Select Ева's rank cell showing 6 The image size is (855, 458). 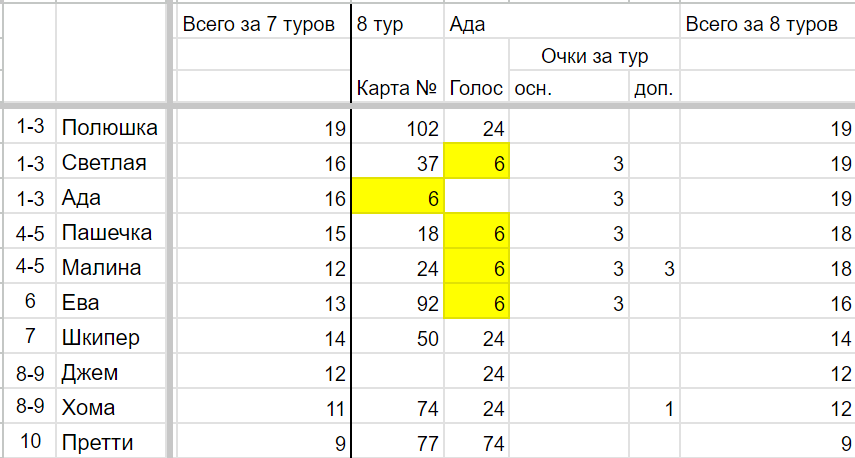tap(29, 303)
